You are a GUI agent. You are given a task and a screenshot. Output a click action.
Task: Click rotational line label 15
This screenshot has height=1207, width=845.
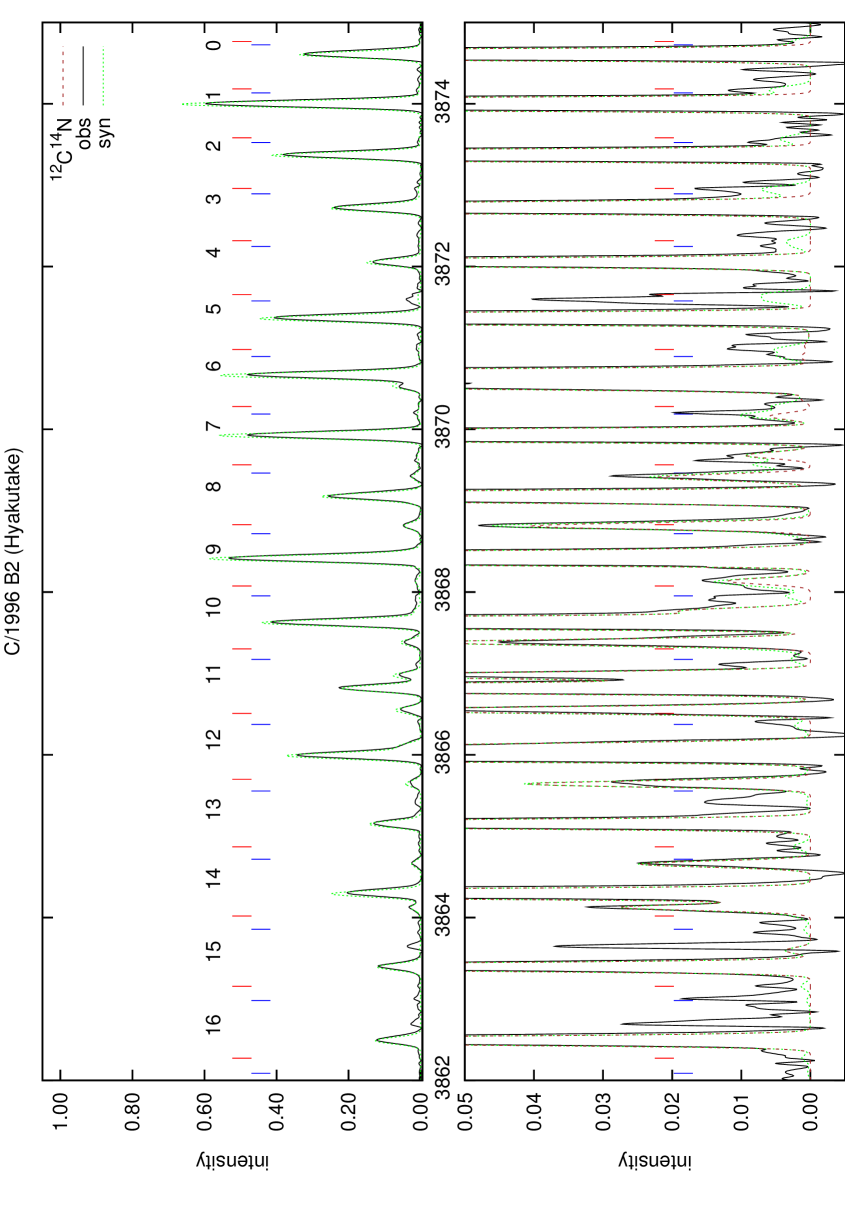point(212,949)
